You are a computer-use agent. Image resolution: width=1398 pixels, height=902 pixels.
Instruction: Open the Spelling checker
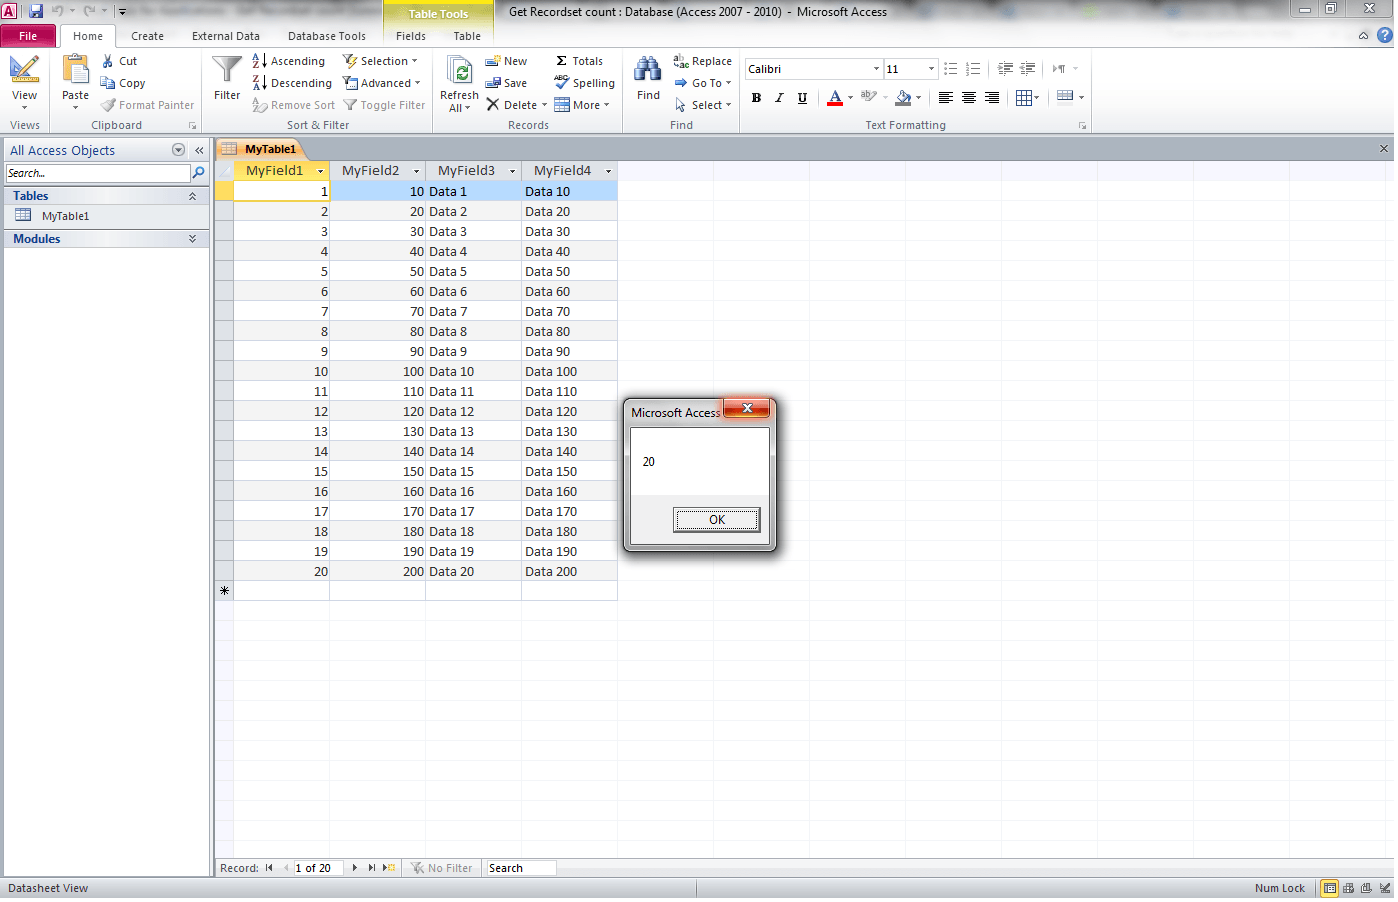coord(584,83)
